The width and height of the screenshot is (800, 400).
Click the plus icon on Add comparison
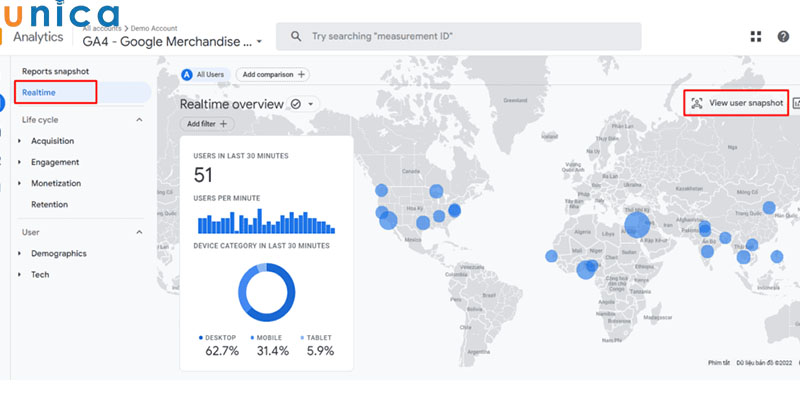pyautogui.click(x=301, y=74)
